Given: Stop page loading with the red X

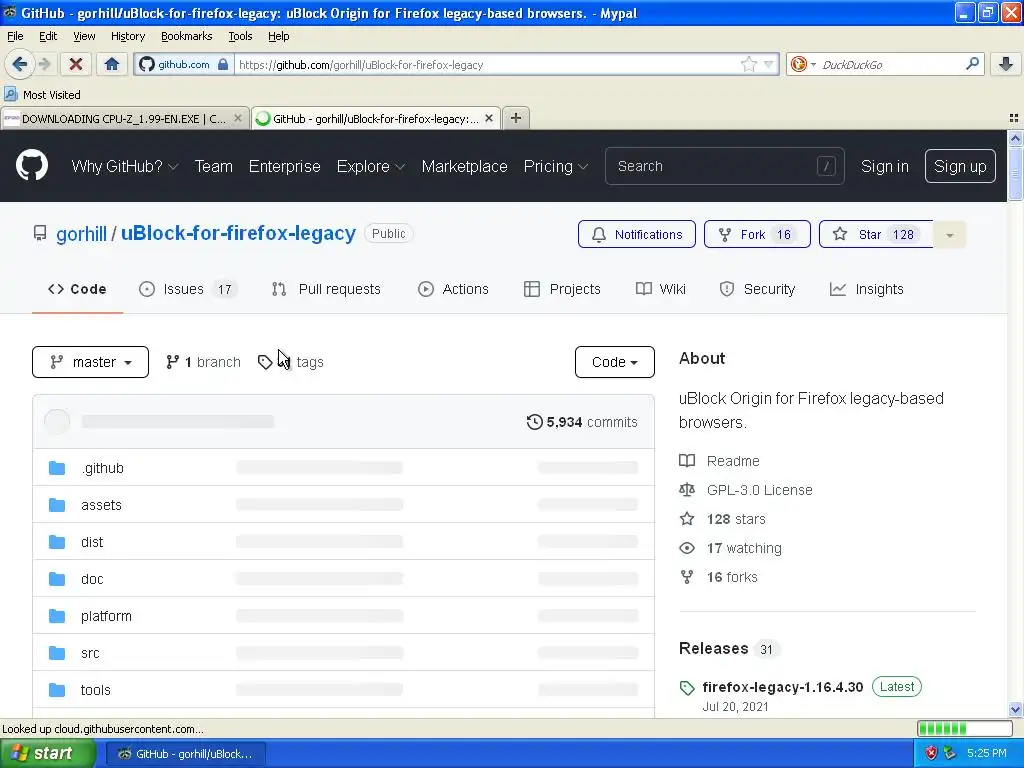Looking at the screenshot, I should (x=76, y=64).
